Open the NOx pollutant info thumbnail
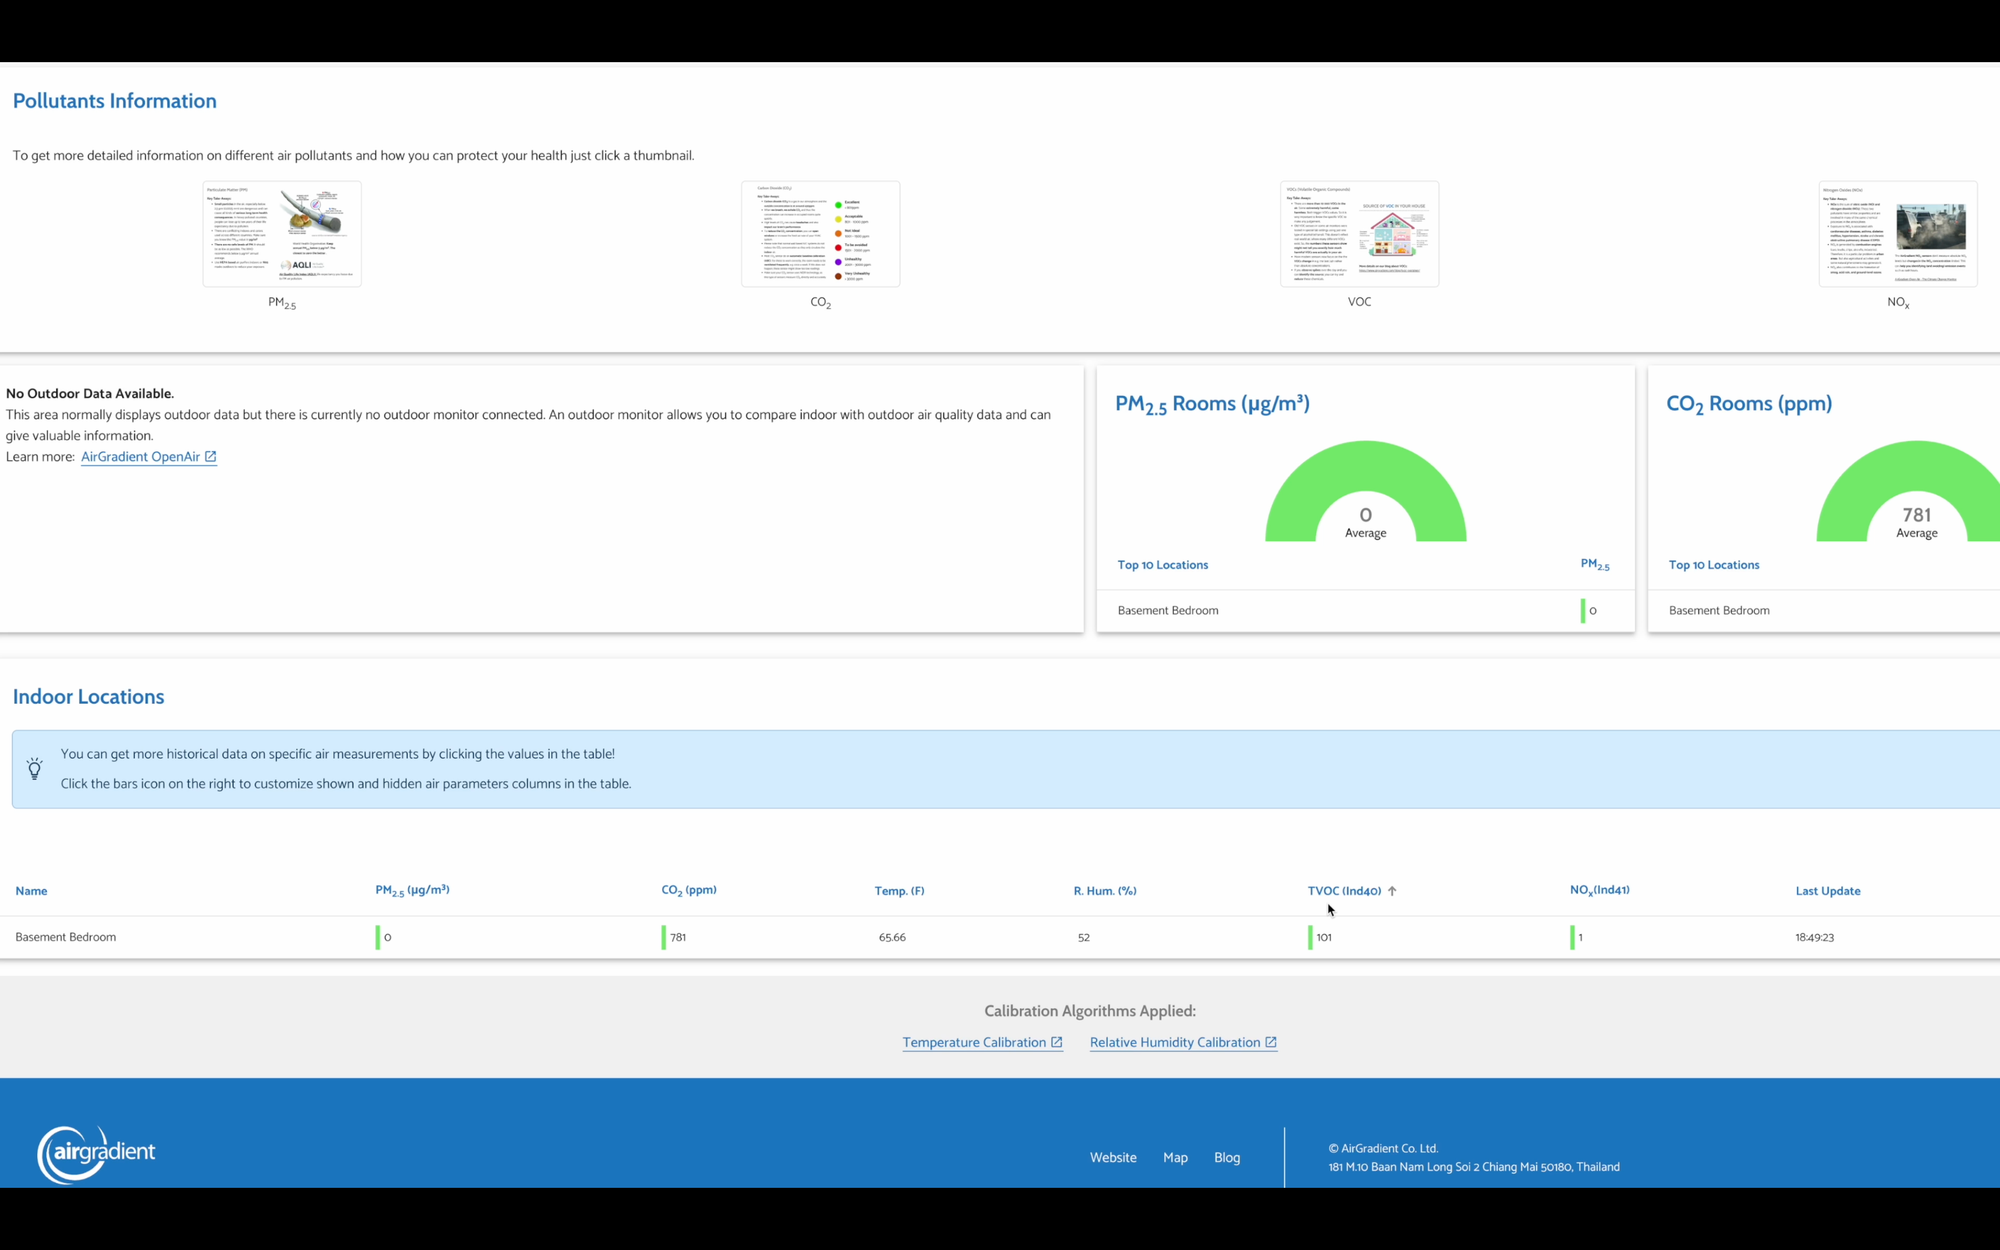Screen dimensions: 2000x1250 click(x=1897, y=234)
